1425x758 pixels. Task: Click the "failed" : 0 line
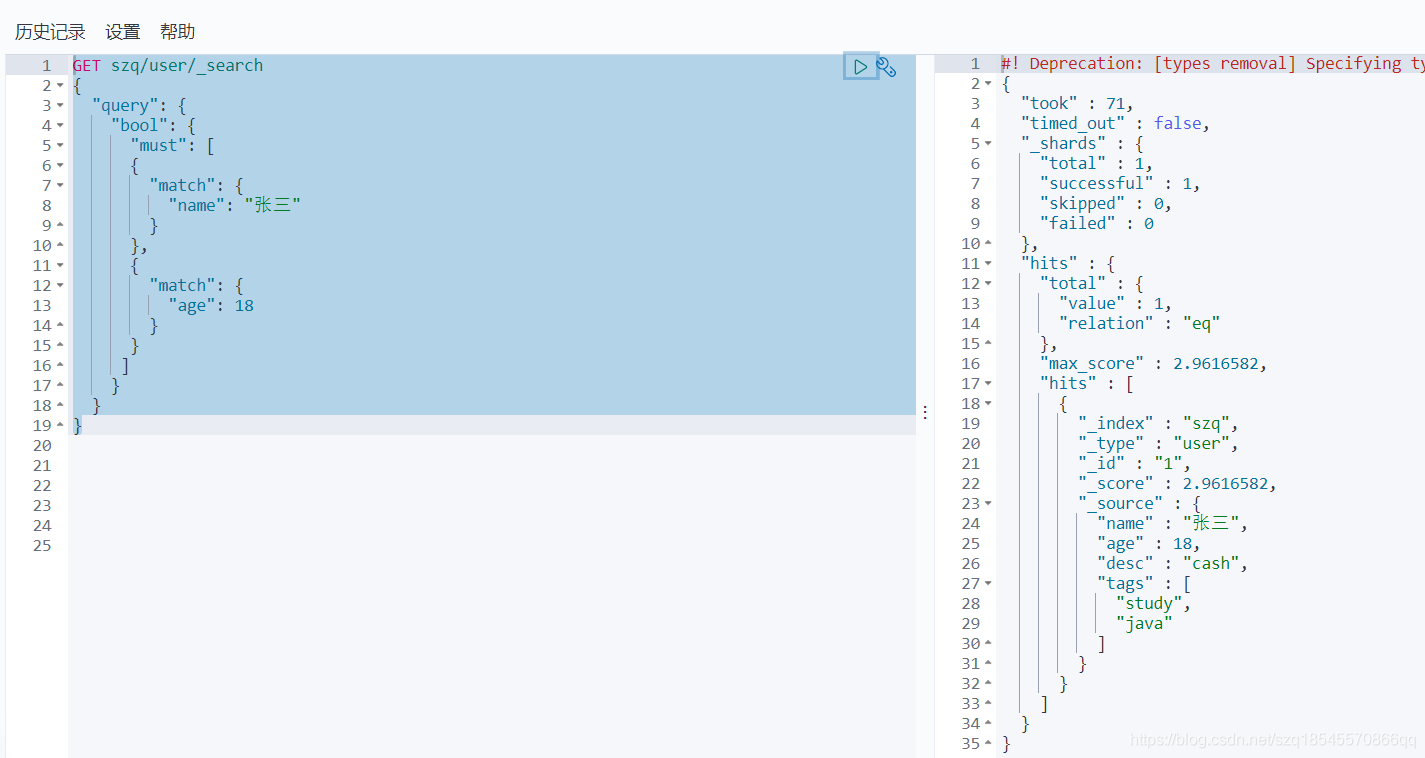[1097, 224]
